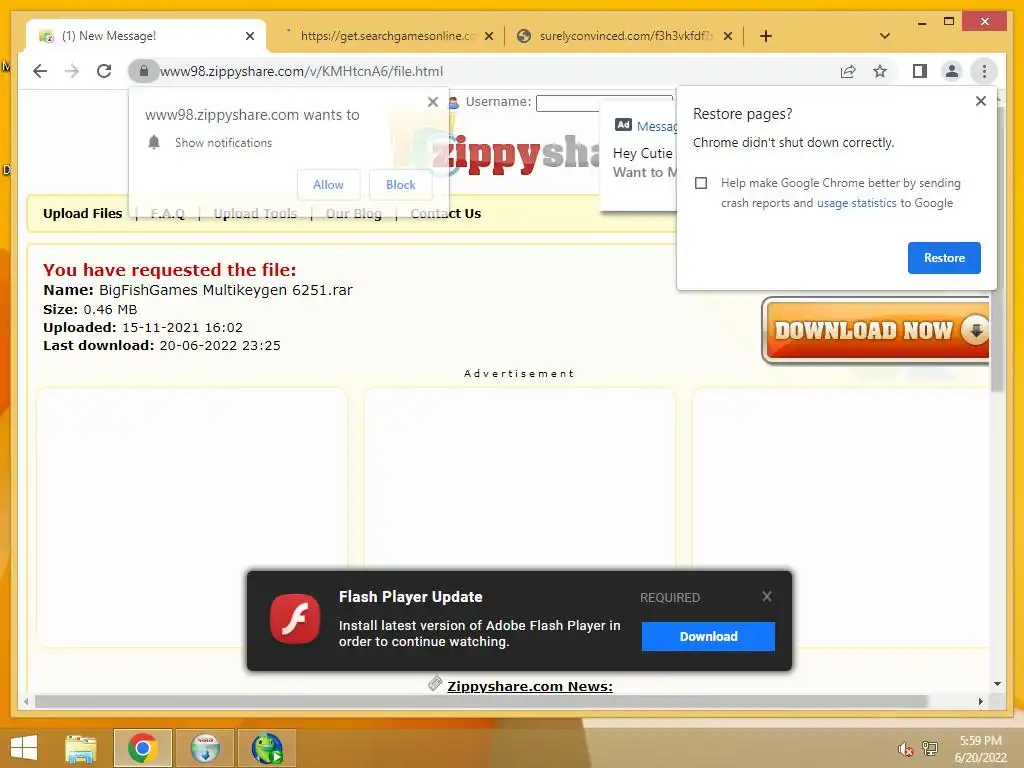Click the download manager taskbar icon
1024x768 pixels.
click(205, 748)
